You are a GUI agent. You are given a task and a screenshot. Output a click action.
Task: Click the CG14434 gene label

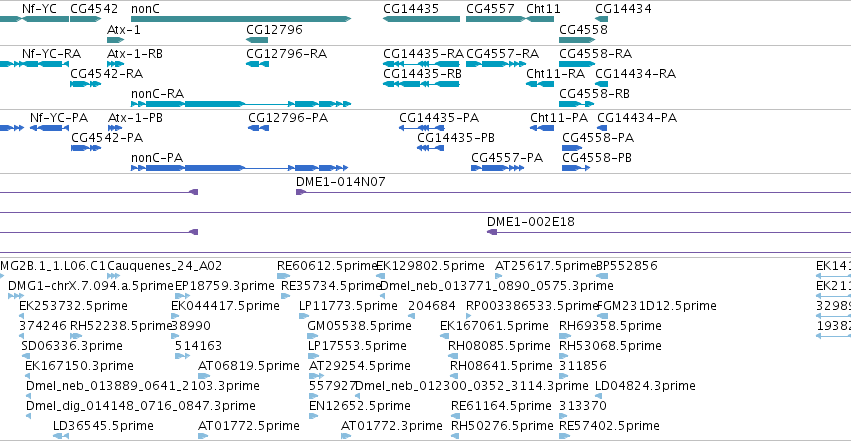point(623,9)
